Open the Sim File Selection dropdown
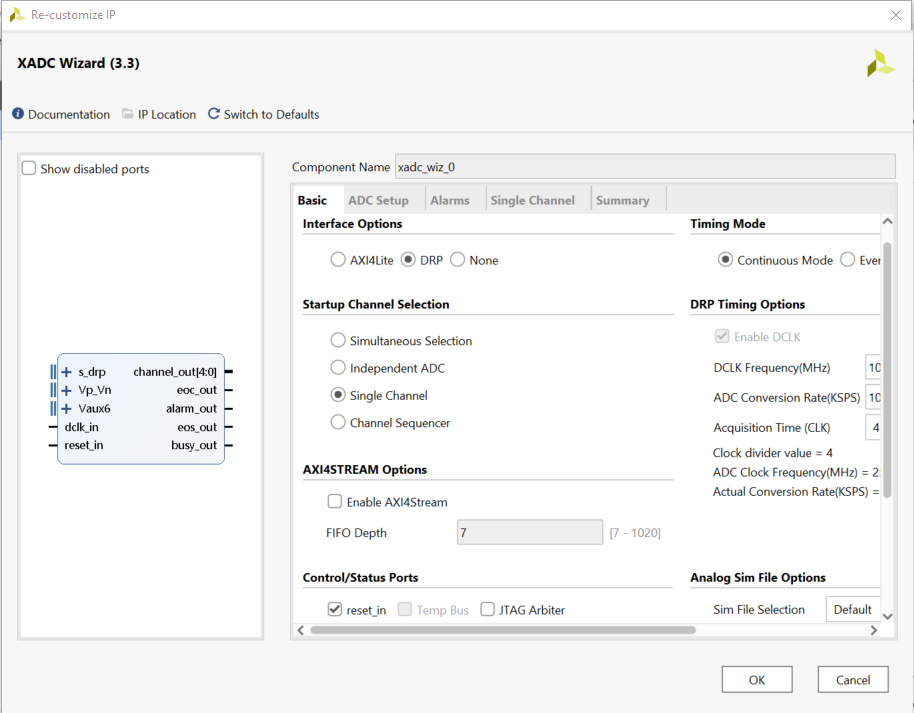Image resolution: width=914 pixels, height=713 pixels. point(852,609)
